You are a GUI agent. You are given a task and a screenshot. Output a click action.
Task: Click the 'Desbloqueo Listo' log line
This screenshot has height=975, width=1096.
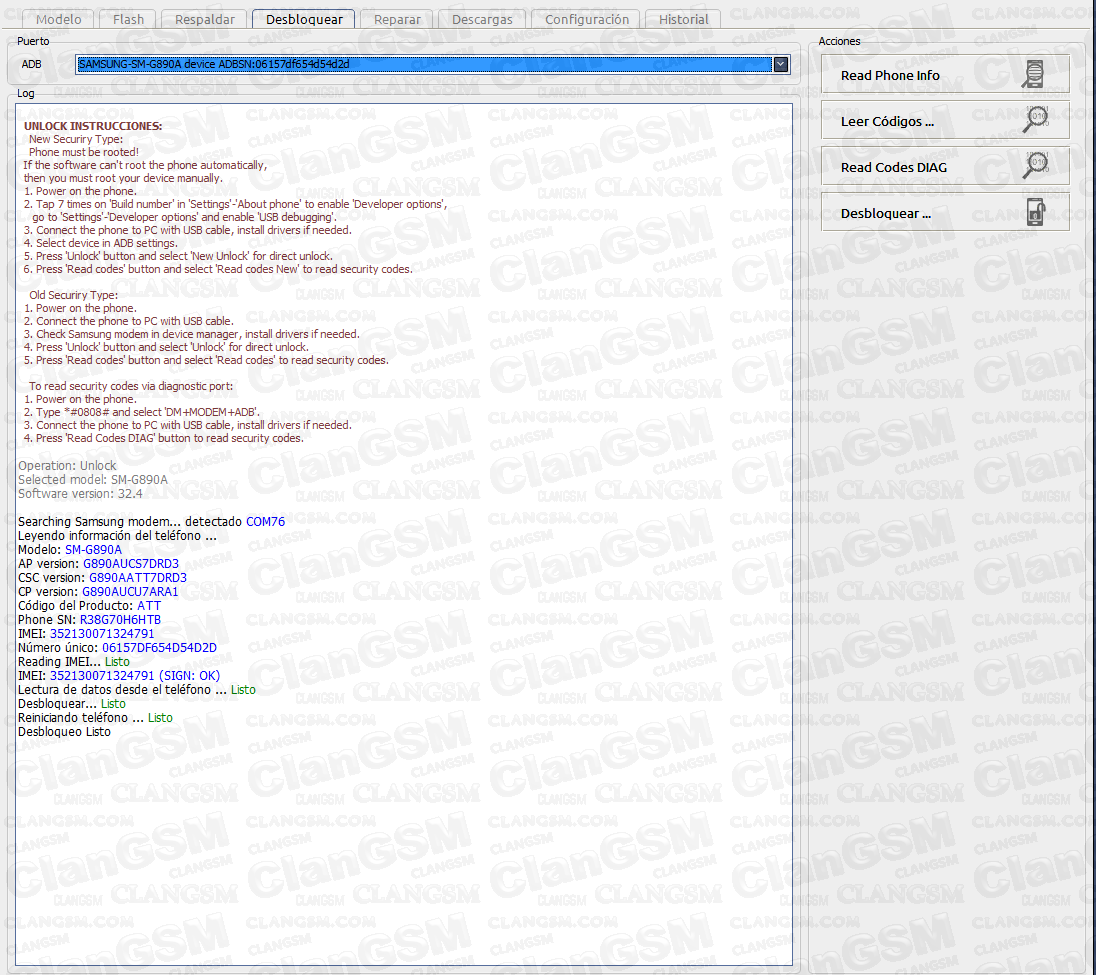64,731
